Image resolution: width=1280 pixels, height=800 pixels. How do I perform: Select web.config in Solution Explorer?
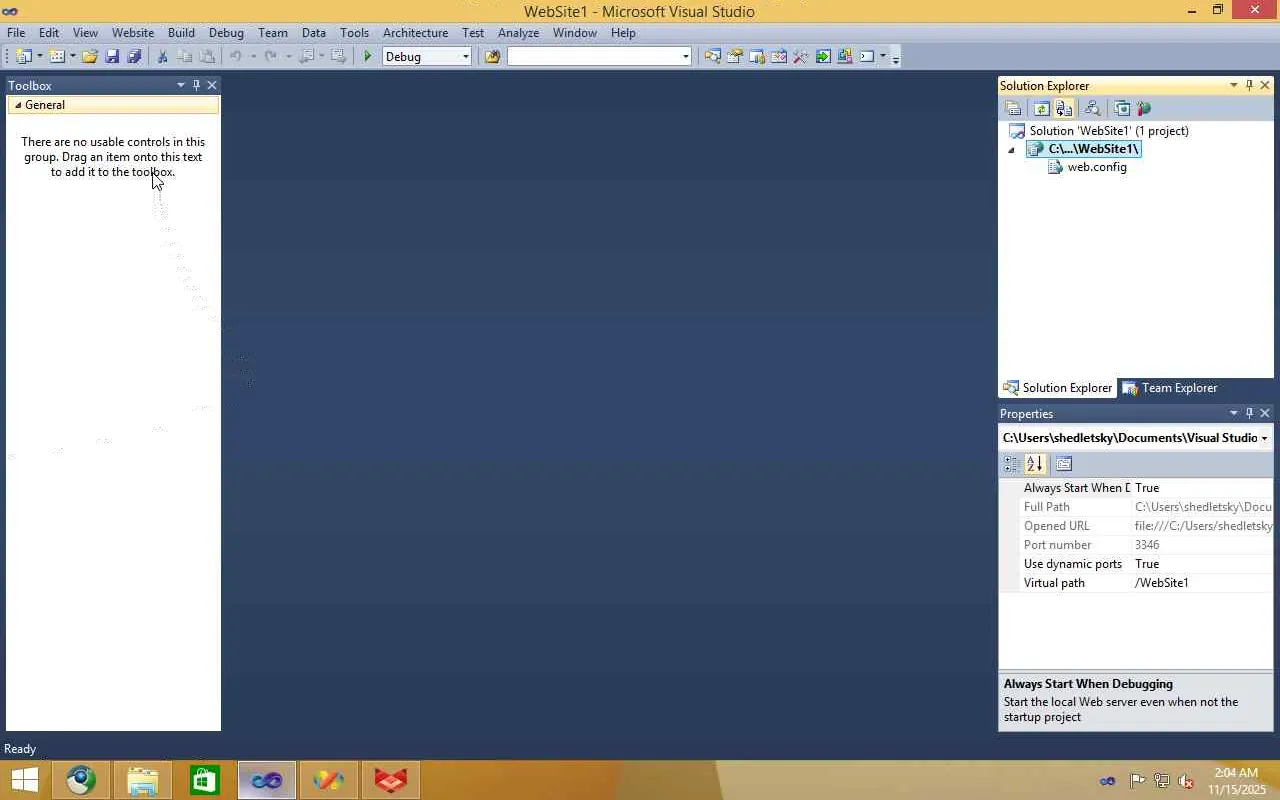[x=1097, y=167]
